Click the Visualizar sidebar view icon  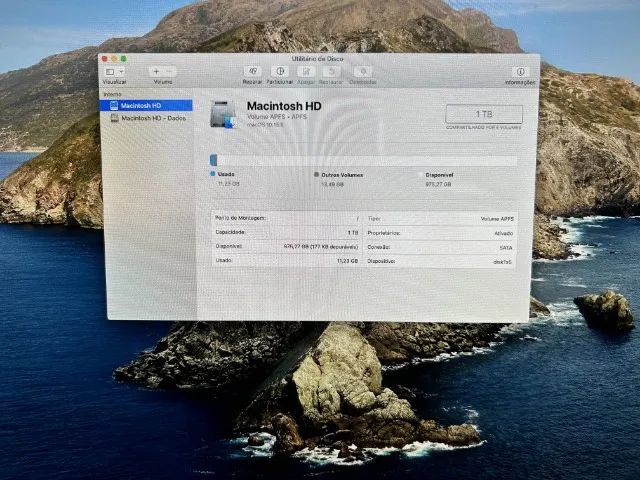(110, 72)
